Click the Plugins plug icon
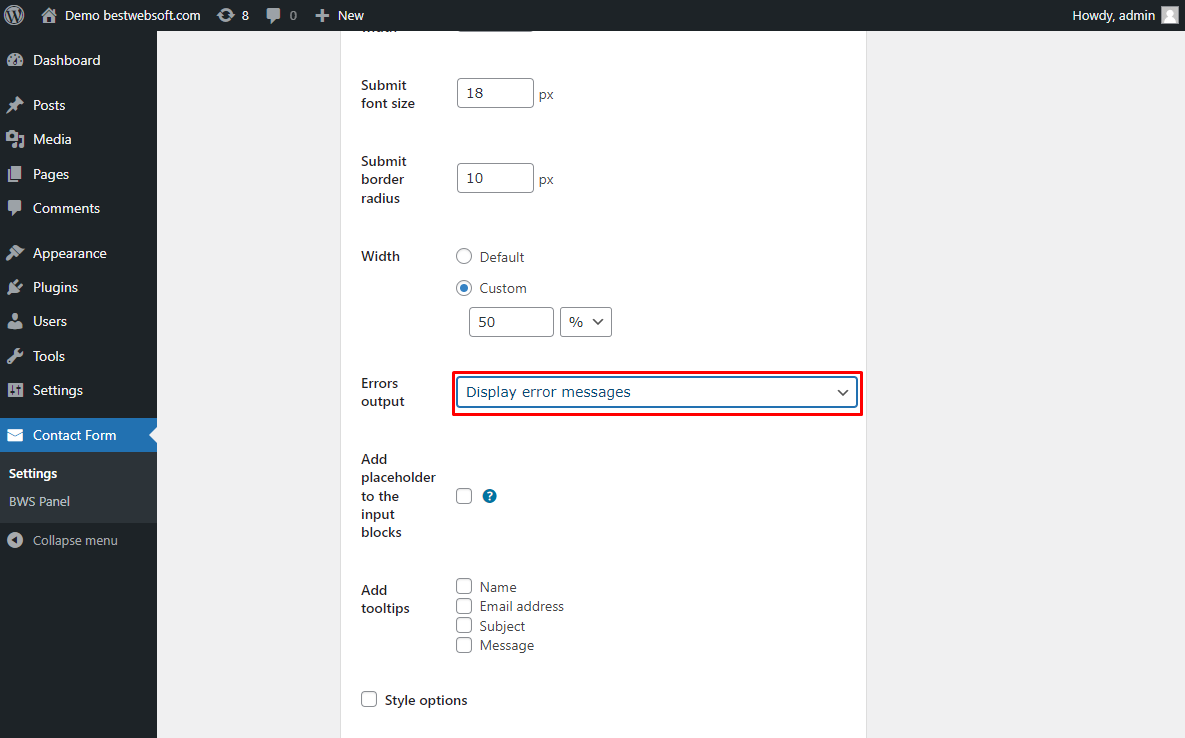Viewport: 1185px width, 738px height. 15,287
